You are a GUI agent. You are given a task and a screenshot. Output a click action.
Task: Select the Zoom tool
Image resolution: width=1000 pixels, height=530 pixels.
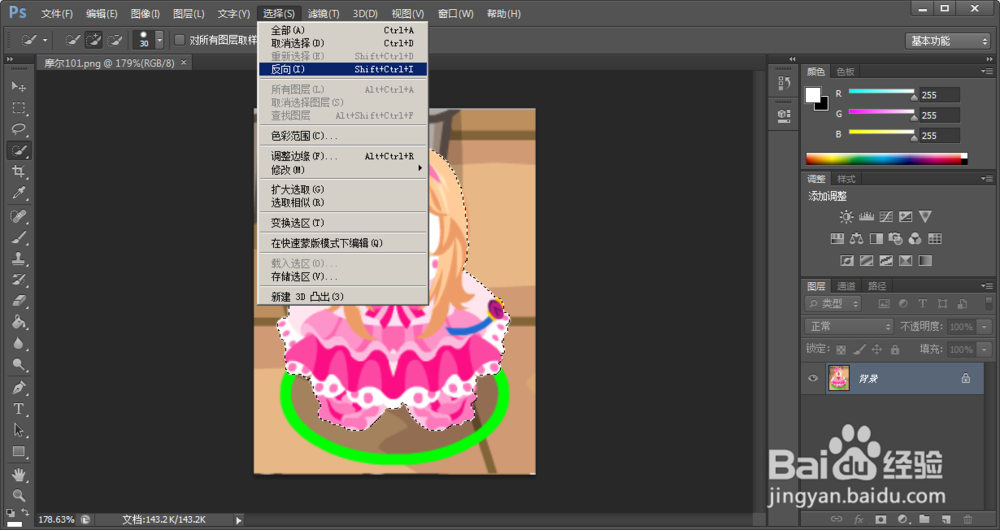[18, 495]
